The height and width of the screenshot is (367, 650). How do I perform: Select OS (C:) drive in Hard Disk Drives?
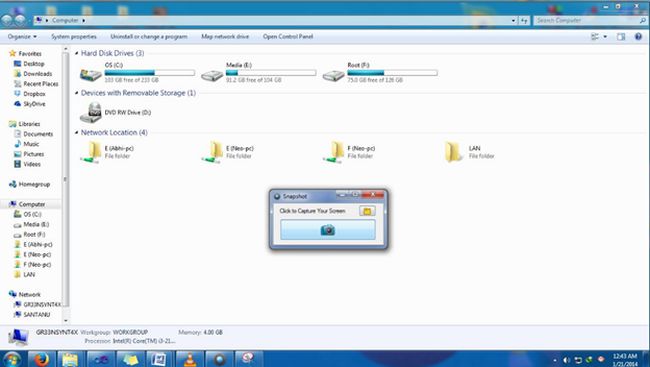pyautogui.click(x=137, y=72)
